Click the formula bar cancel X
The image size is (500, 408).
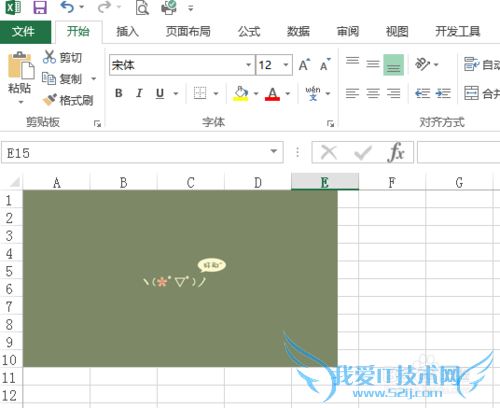point(329,153)
